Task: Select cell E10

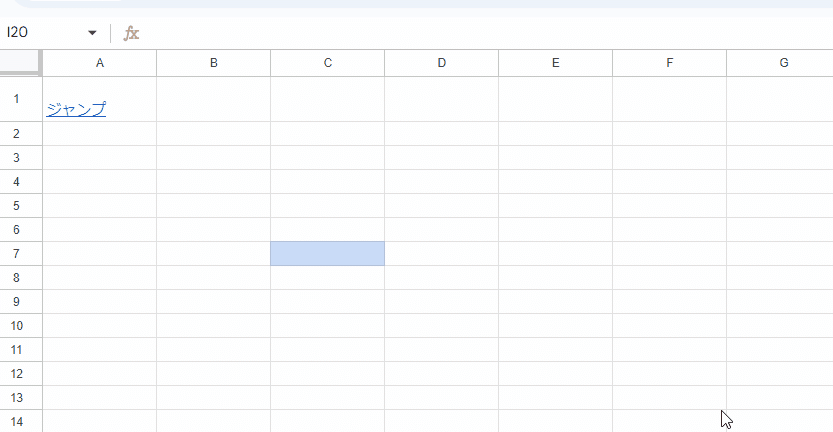Action: (x=556, y=326)
